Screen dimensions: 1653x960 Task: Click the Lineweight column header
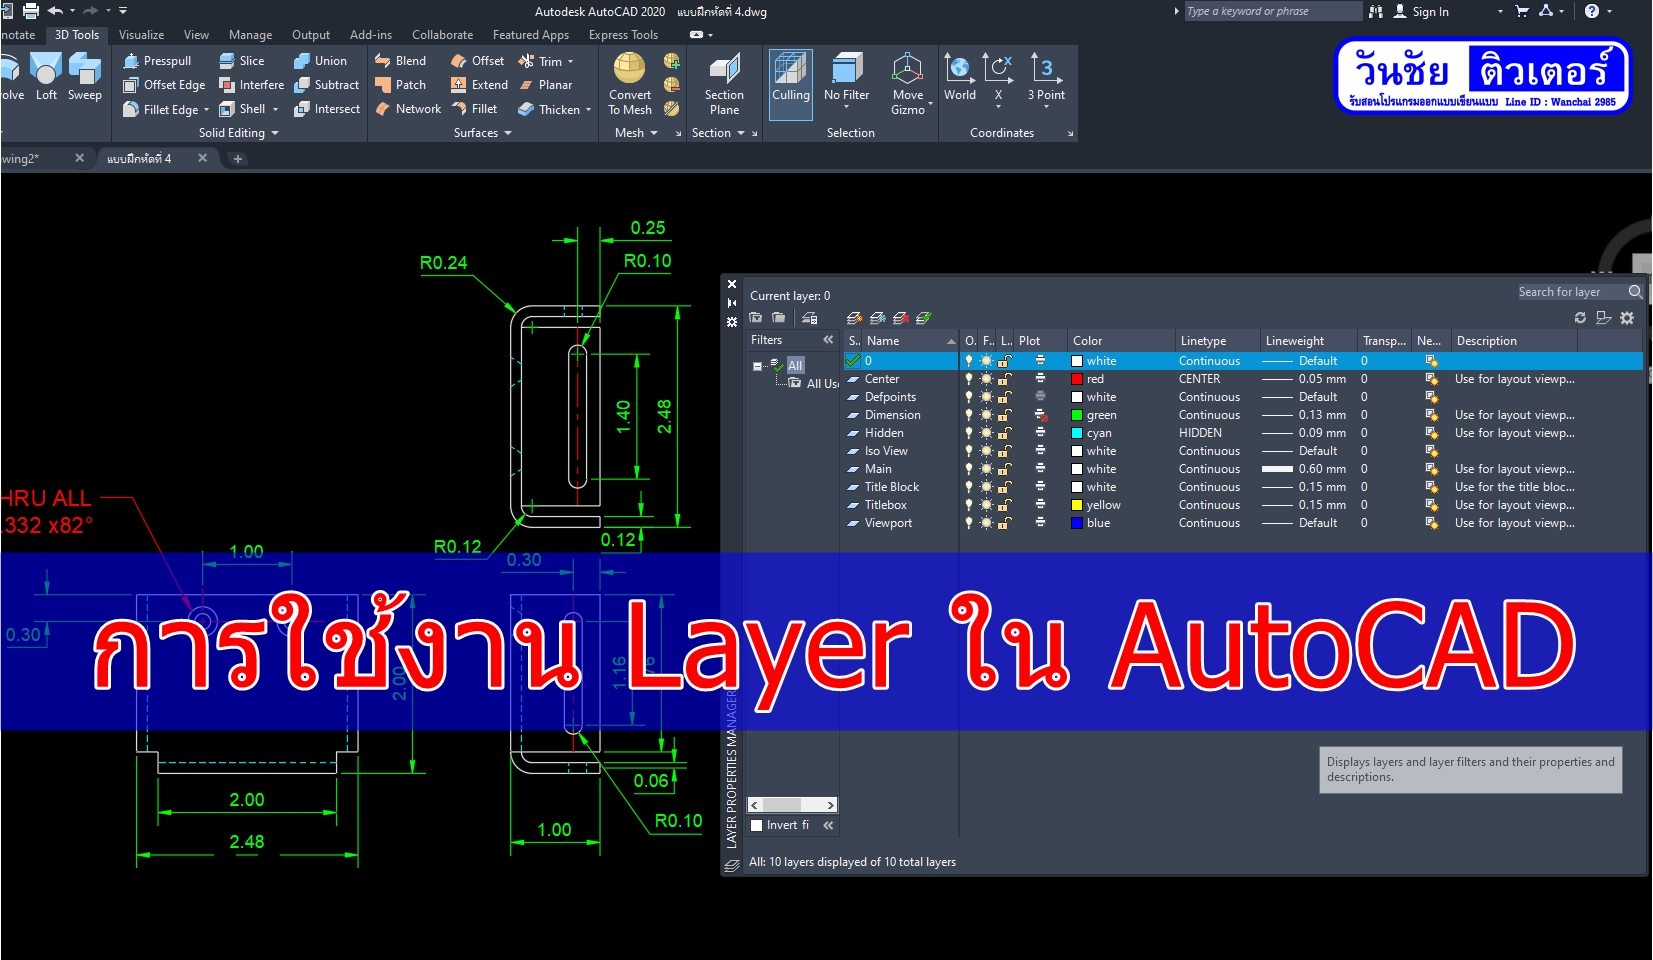pyautogui.click(x=1307, y=341)
